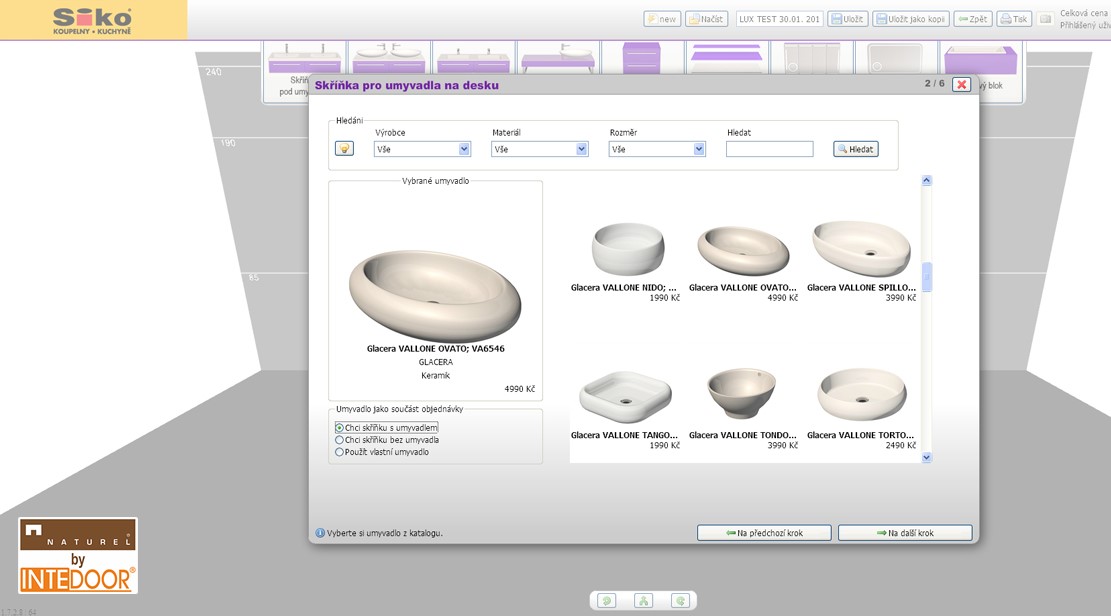Open the 'Materiál' material dropdown

point(540,149)
